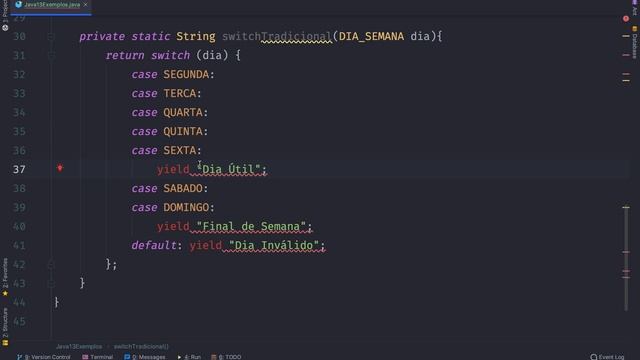Click the Structure icon in left sidebar
The image size is (640, 360).
pyautogui.click(x=5, y=343)
